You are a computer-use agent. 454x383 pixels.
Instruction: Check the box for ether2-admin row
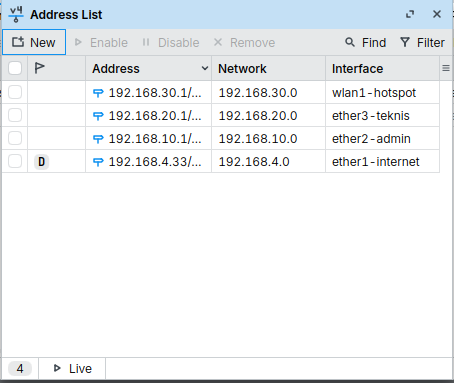click(x=15, y=138)
